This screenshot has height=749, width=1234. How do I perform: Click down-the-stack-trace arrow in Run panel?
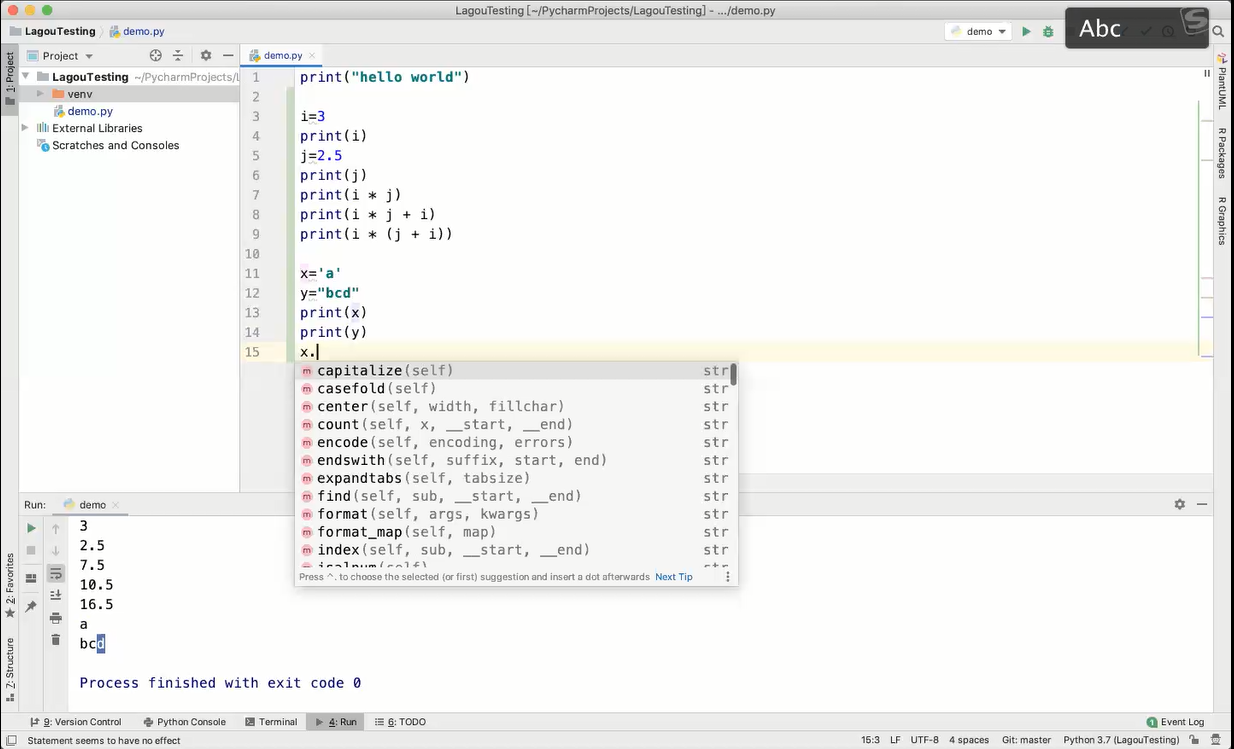pos(56,550)
